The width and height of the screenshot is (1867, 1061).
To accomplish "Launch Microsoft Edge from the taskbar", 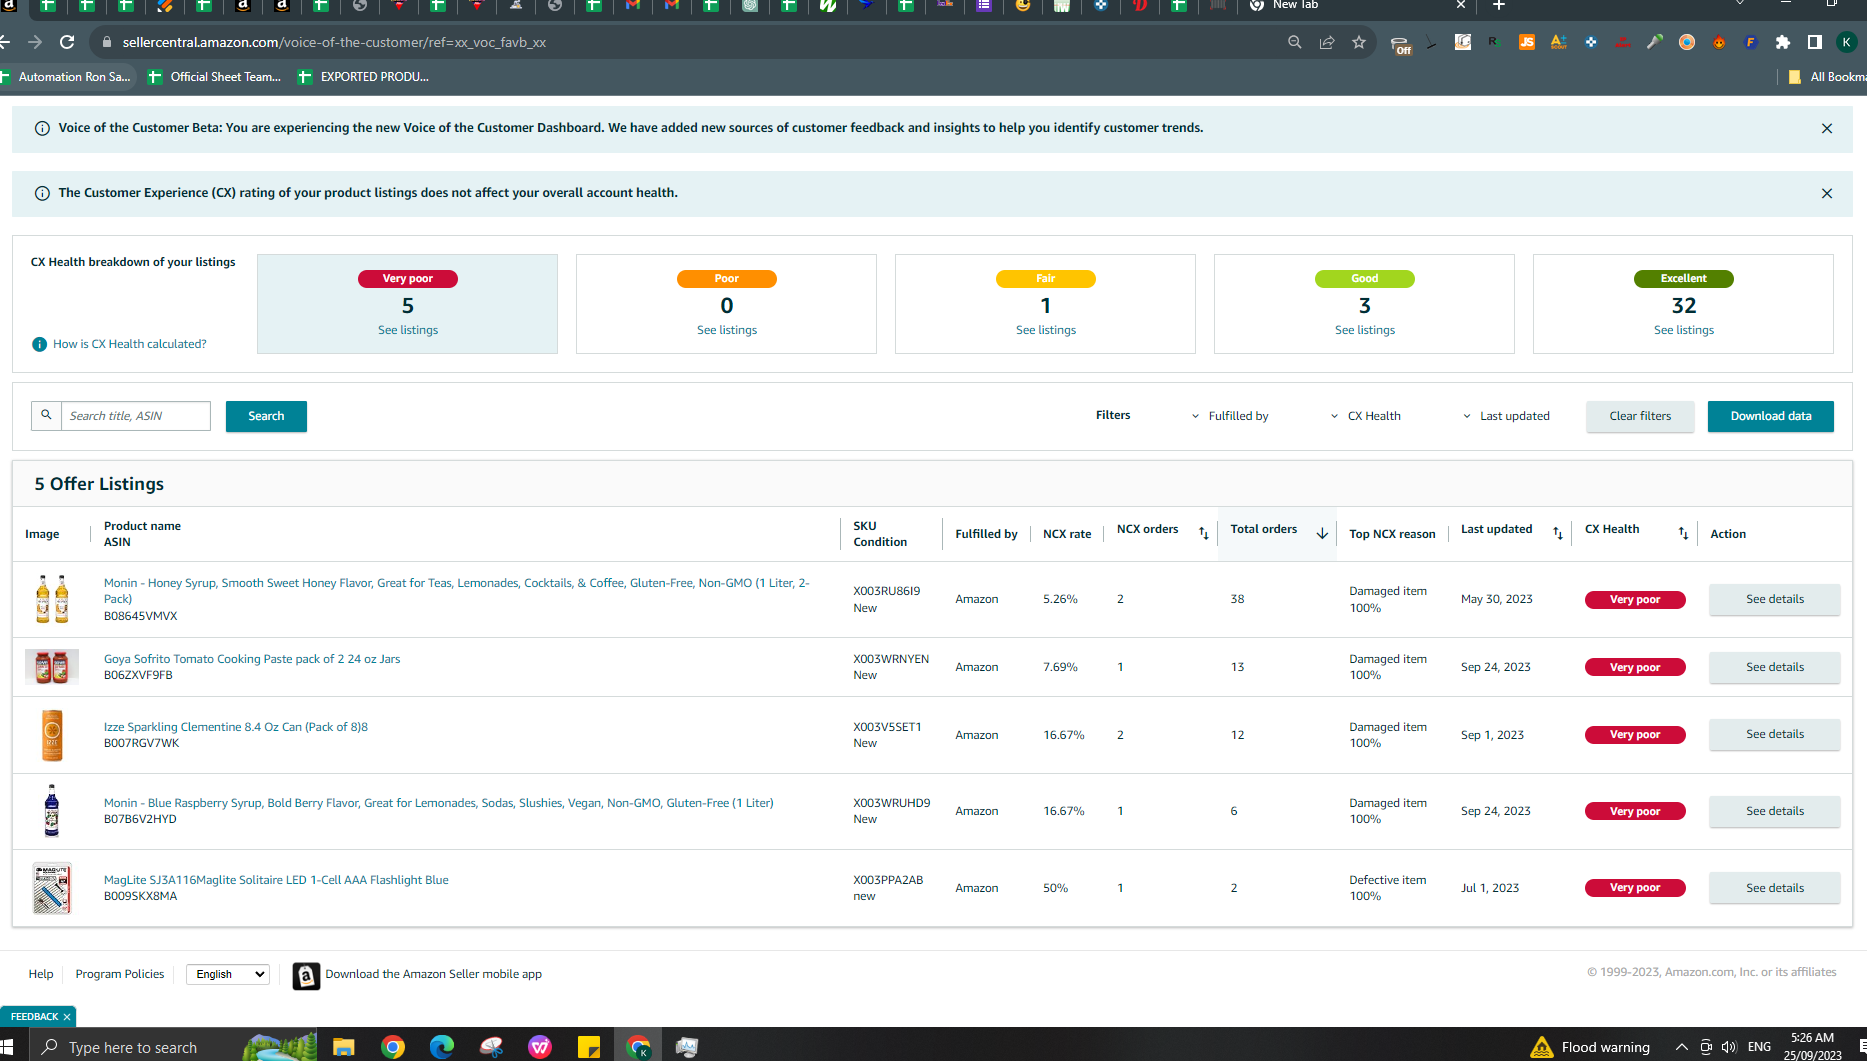I will point(441,1047).
